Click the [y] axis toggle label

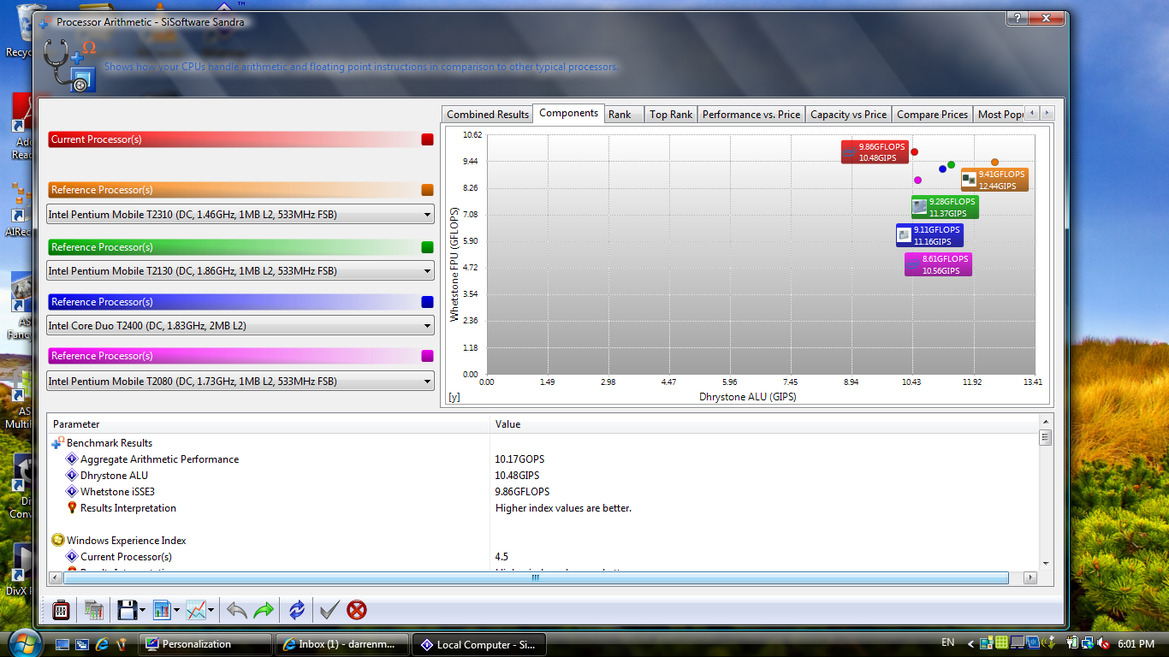[454, 397]
